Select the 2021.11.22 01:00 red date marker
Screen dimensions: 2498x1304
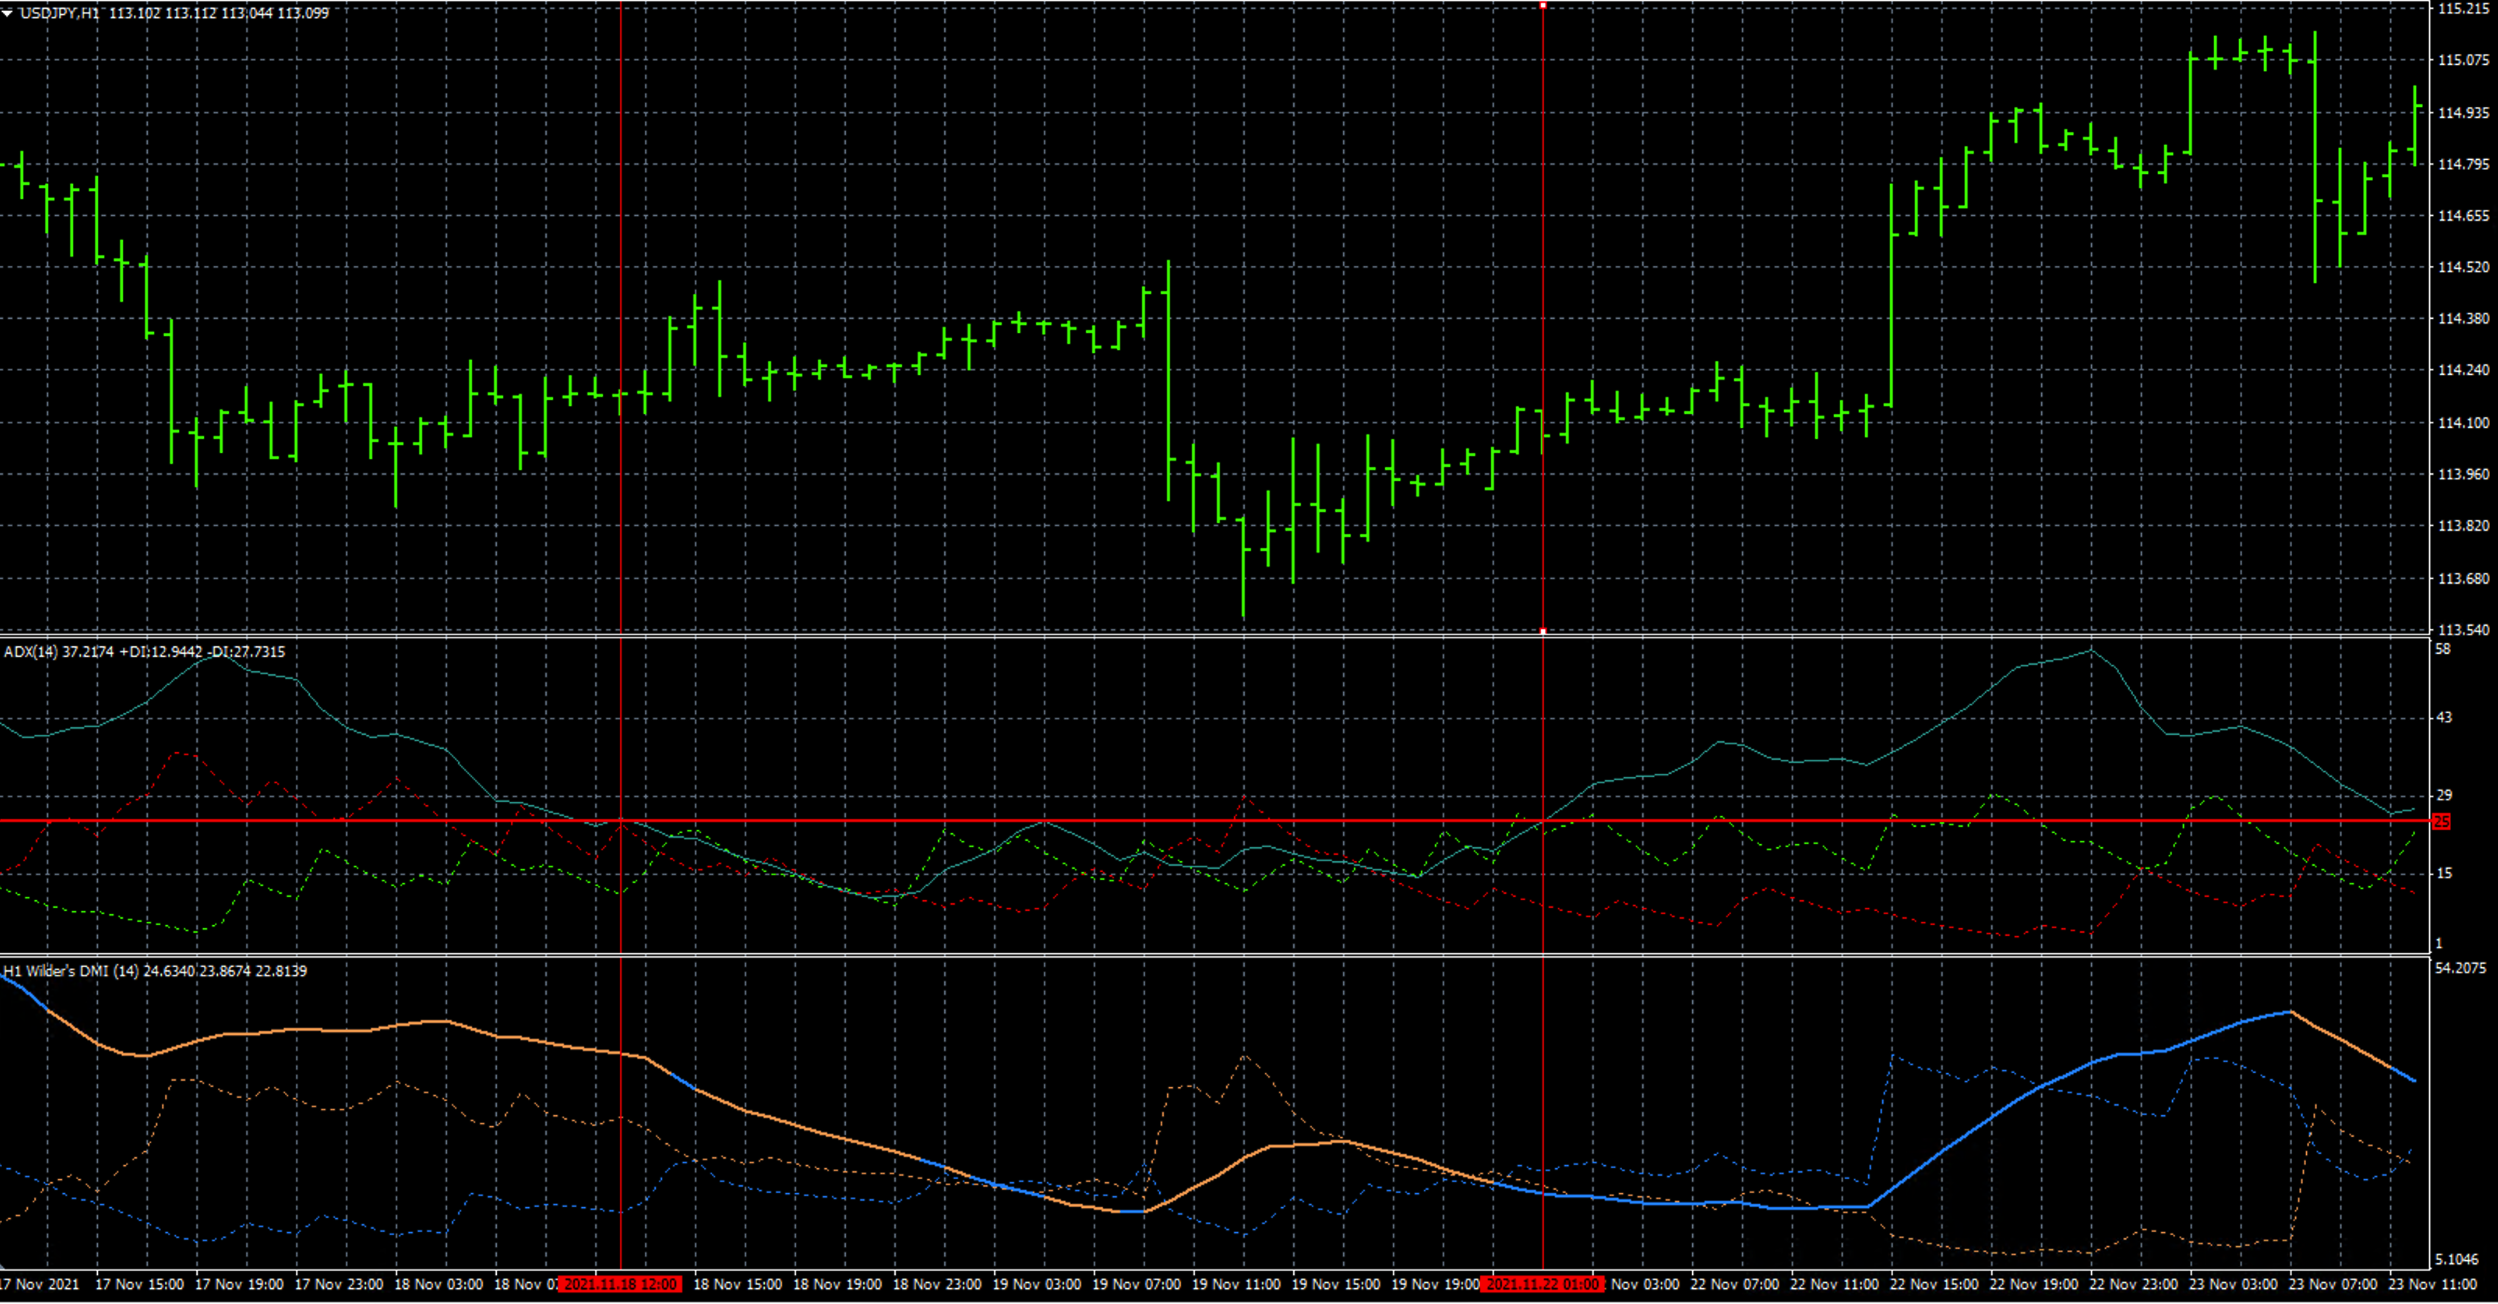point(1542,1284)
